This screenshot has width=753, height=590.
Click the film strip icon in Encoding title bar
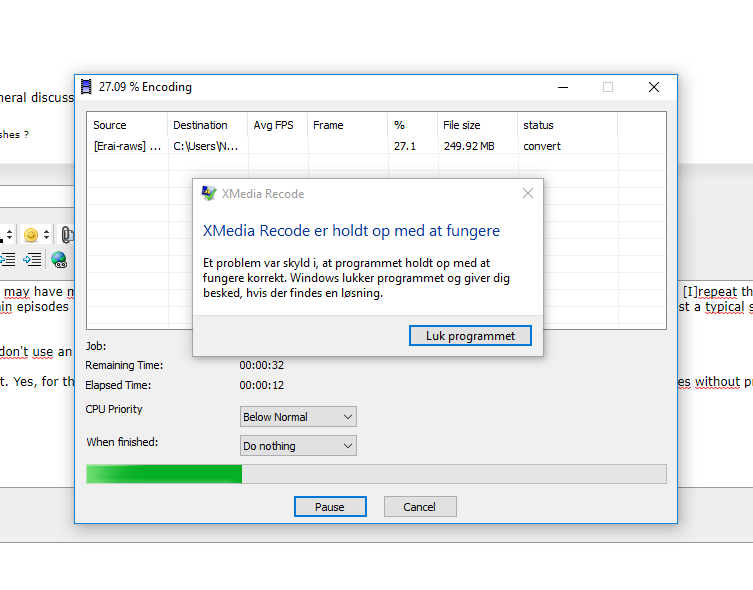pyautogui.click(x=86, y=87)
